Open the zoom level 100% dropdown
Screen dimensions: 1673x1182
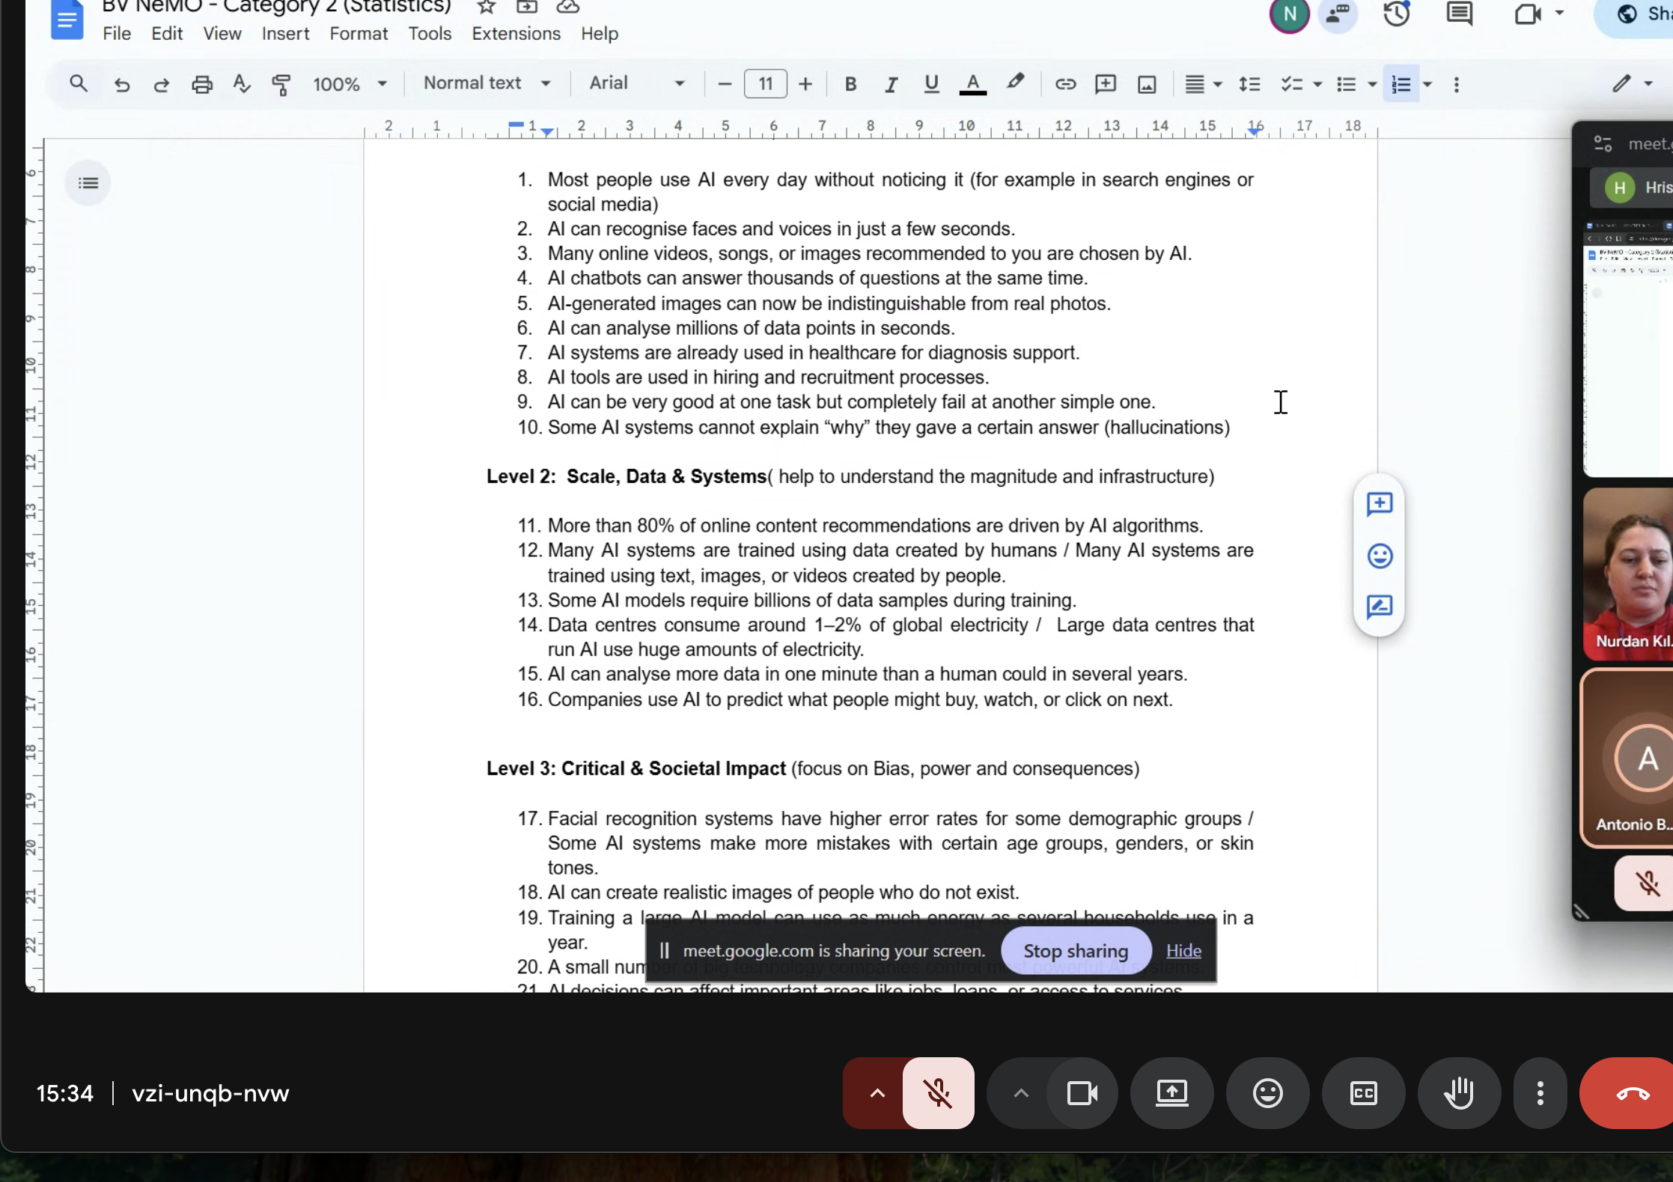(349, 84)
